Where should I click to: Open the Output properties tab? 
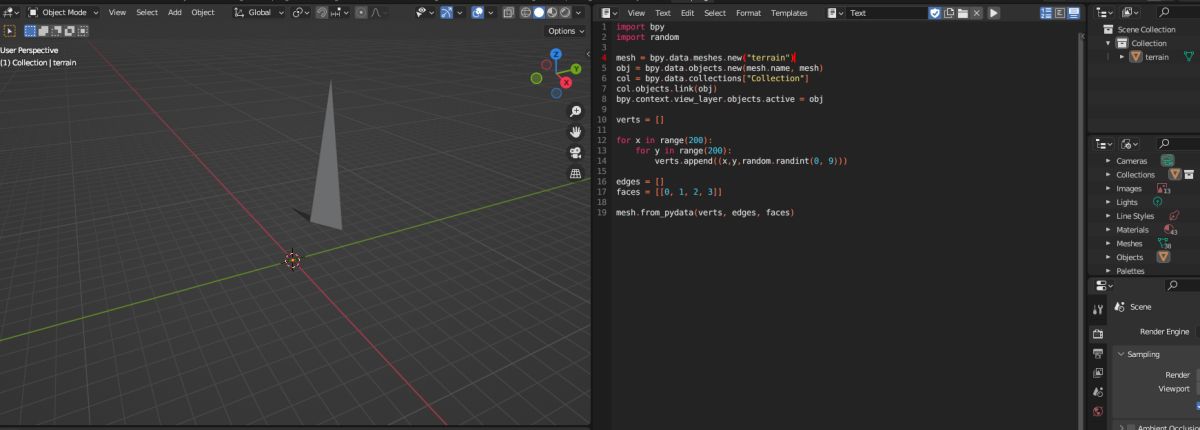(x=1098, y=353)
